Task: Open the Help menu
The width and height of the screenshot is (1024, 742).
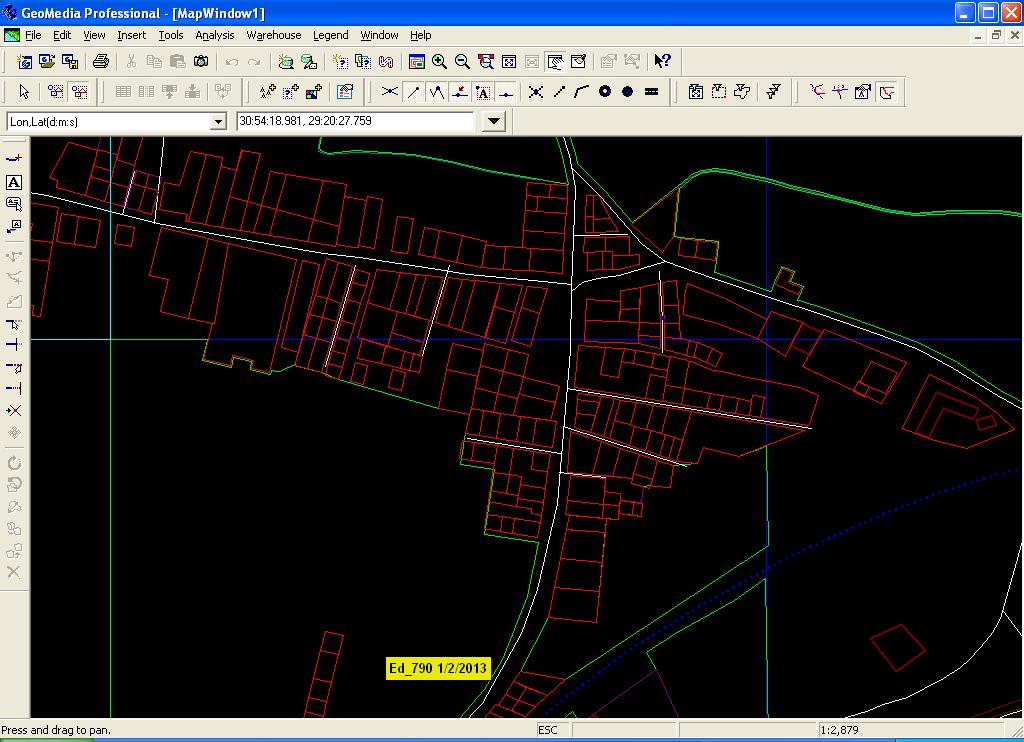Action: tap(421, 35)
